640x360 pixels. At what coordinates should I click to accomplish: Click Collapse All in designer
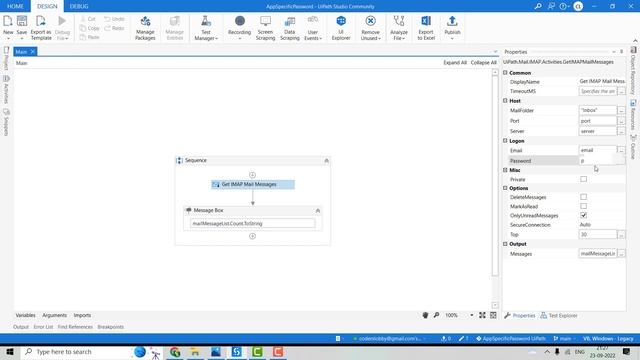pyautogui.click(x=483, y=62)
